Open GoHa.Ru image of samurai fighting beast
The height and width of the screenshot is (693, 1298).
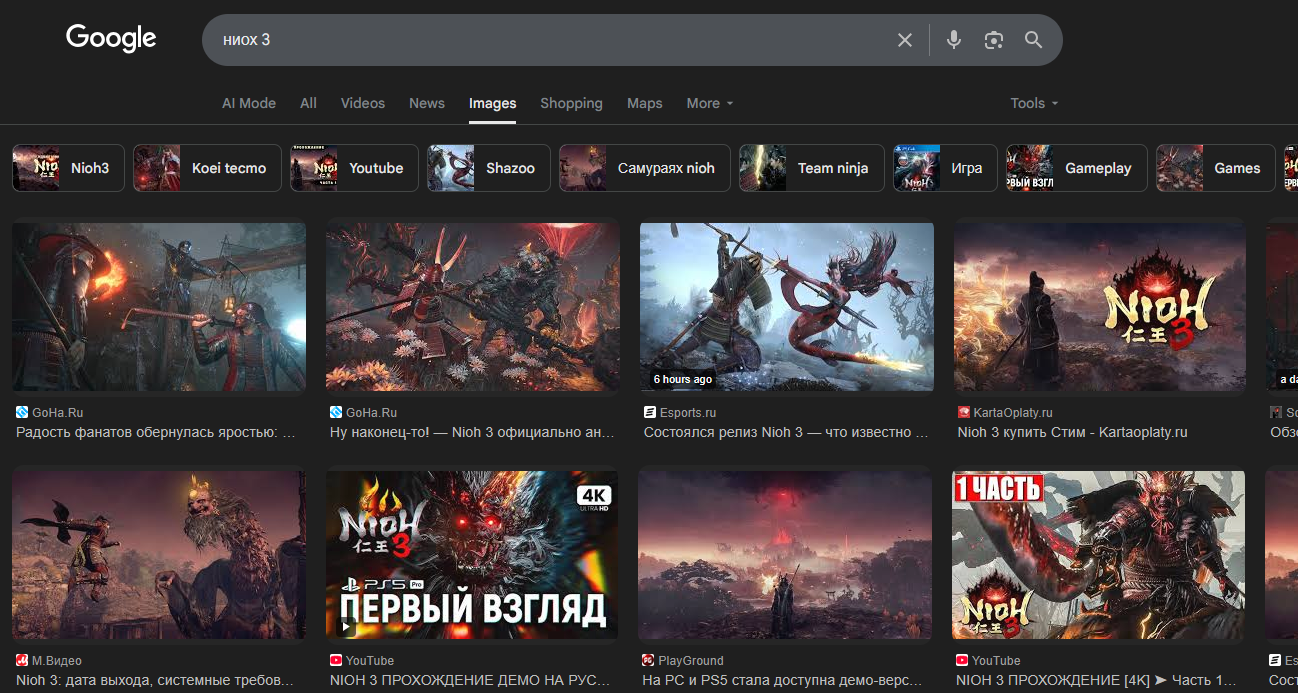pos(473,306)
